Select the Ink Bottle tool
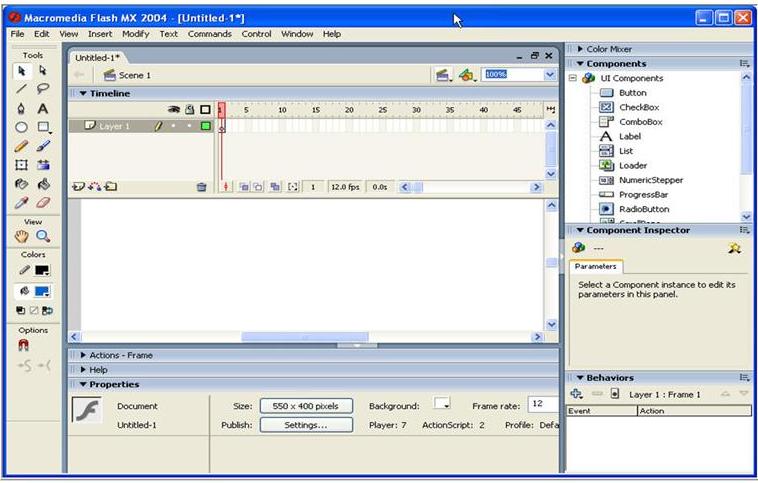 coord(21,184)
